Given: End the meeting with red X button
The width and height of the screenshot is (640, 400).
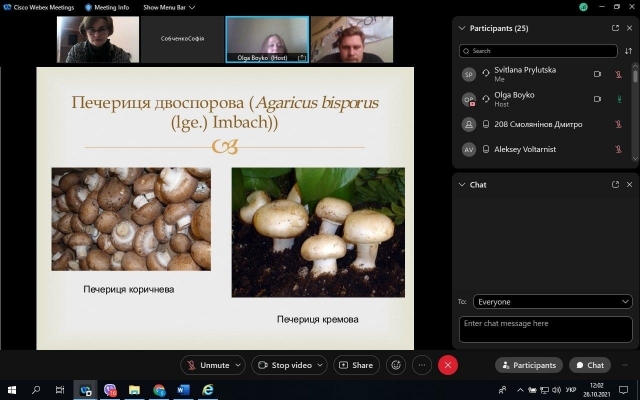Looking at the screenshot, I should click(448, 365).
